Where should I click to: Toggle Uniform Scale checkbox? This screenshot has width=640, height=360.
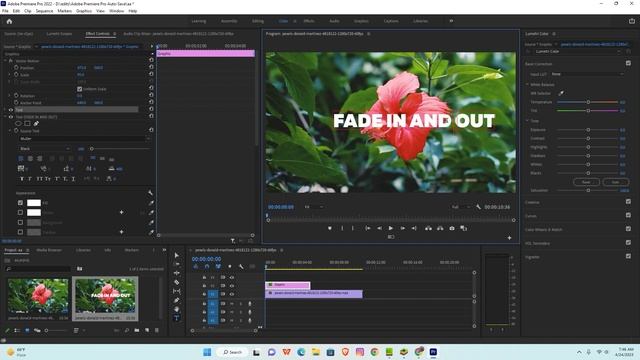pyautogui.click(x=80, y=89)
